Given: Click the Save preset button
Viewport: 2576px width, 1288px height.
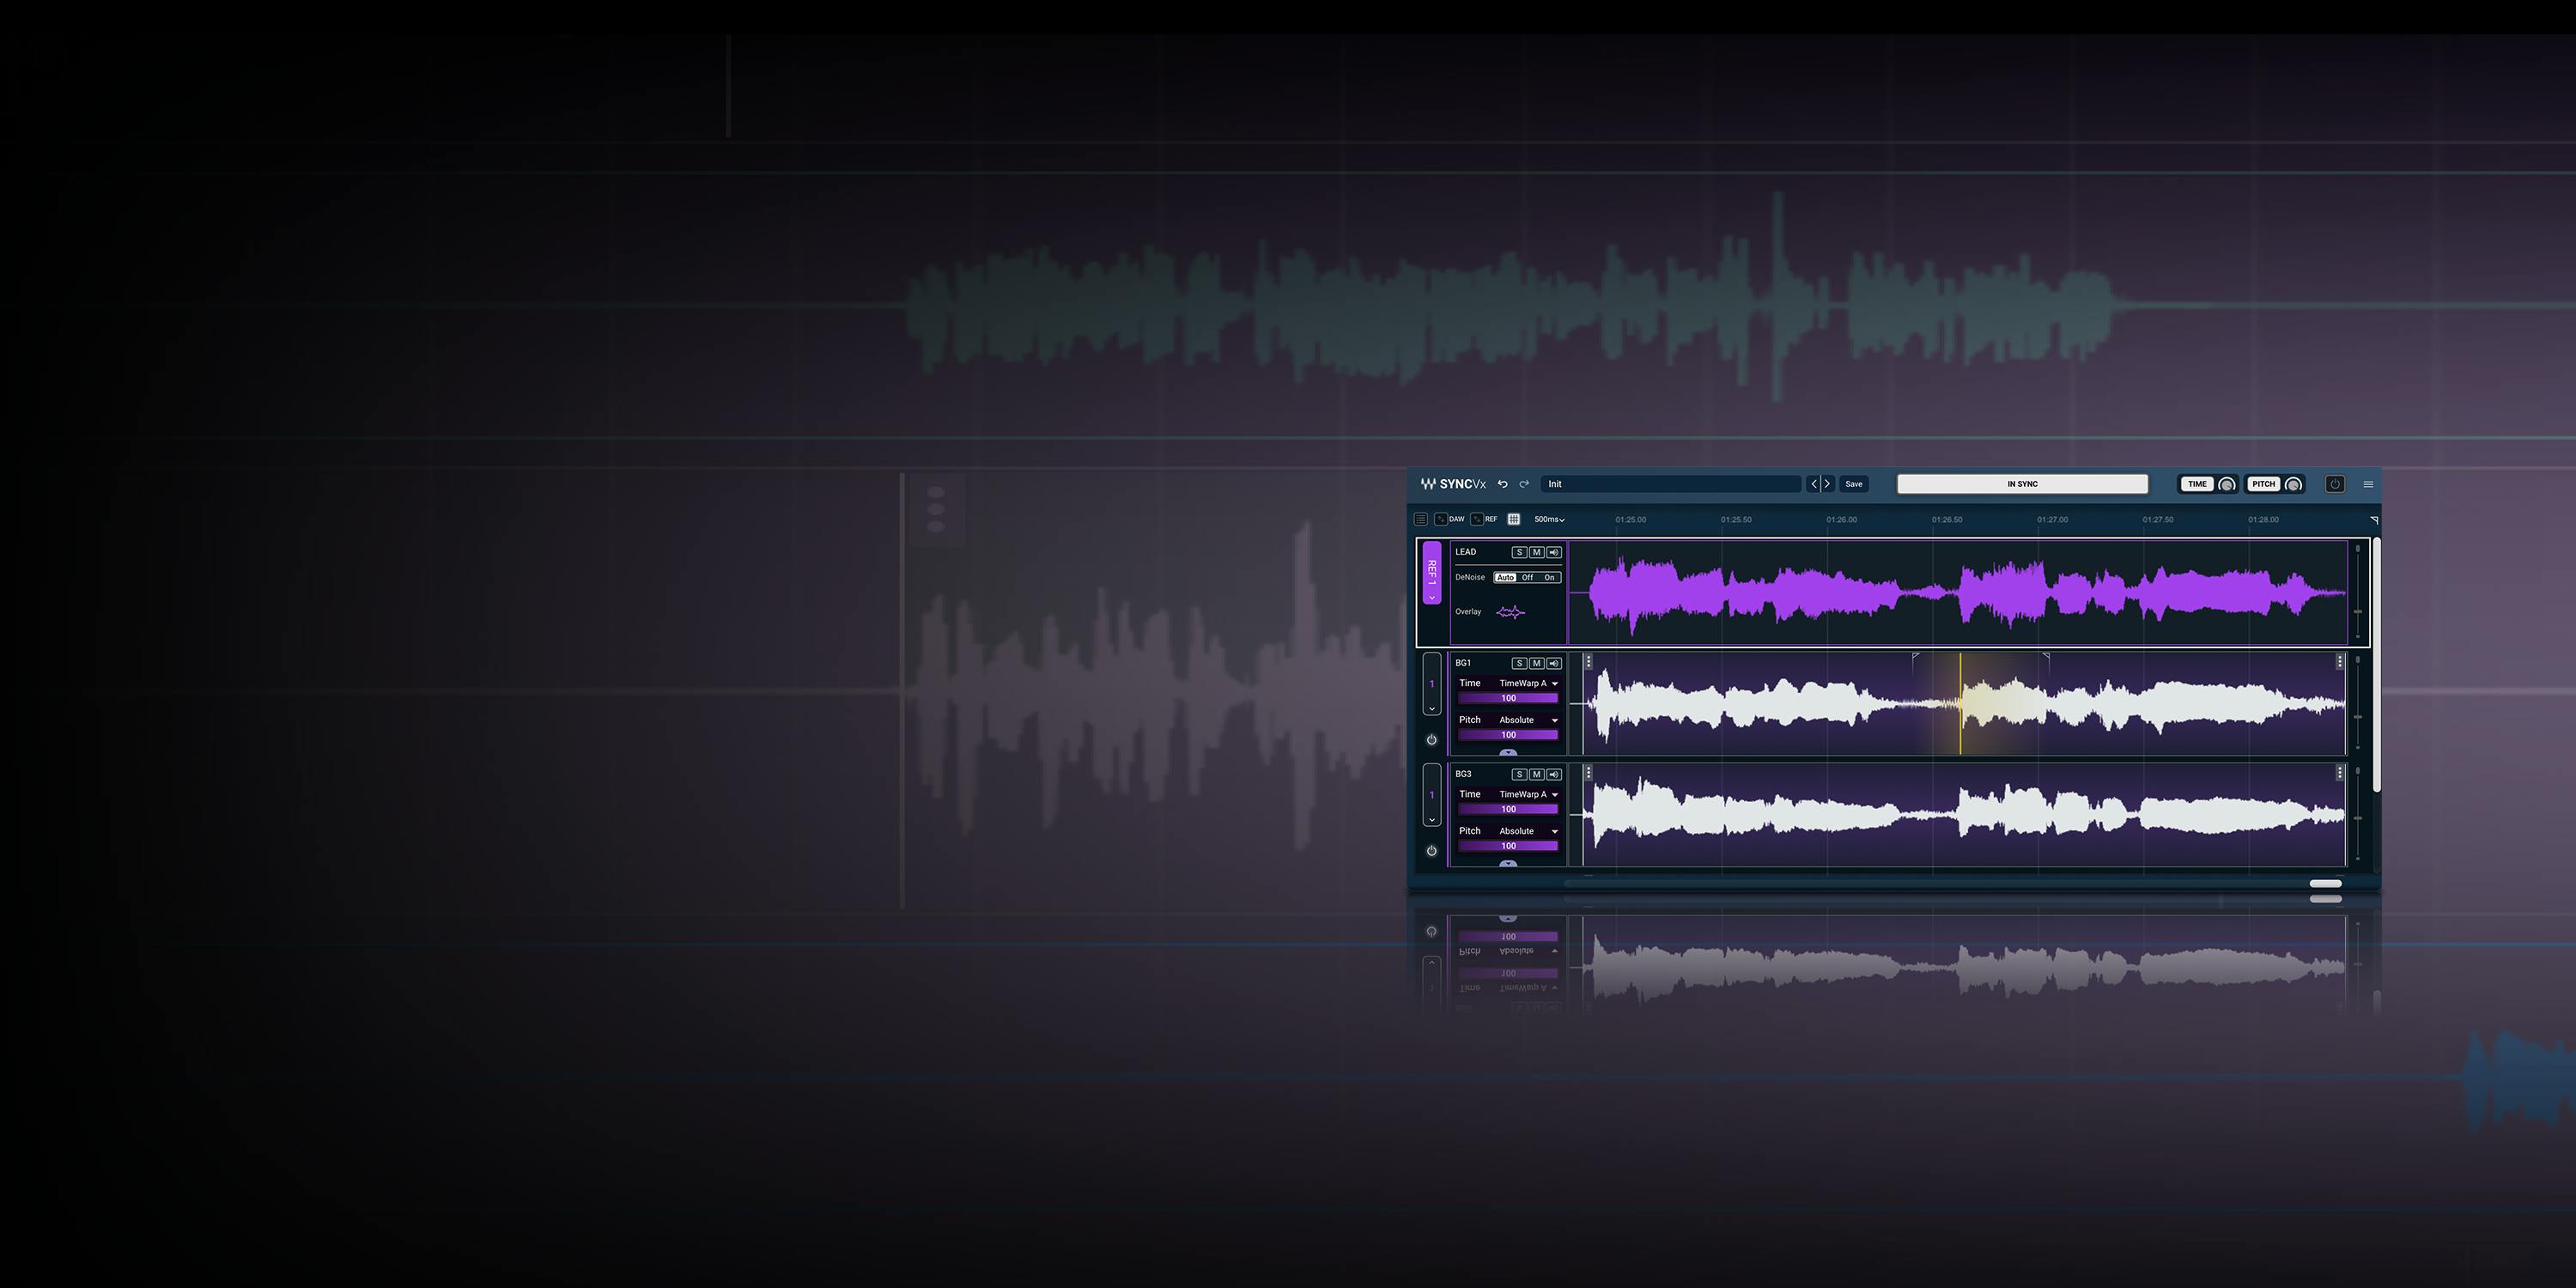Looking at the screenshot, I should (1853, 484).
